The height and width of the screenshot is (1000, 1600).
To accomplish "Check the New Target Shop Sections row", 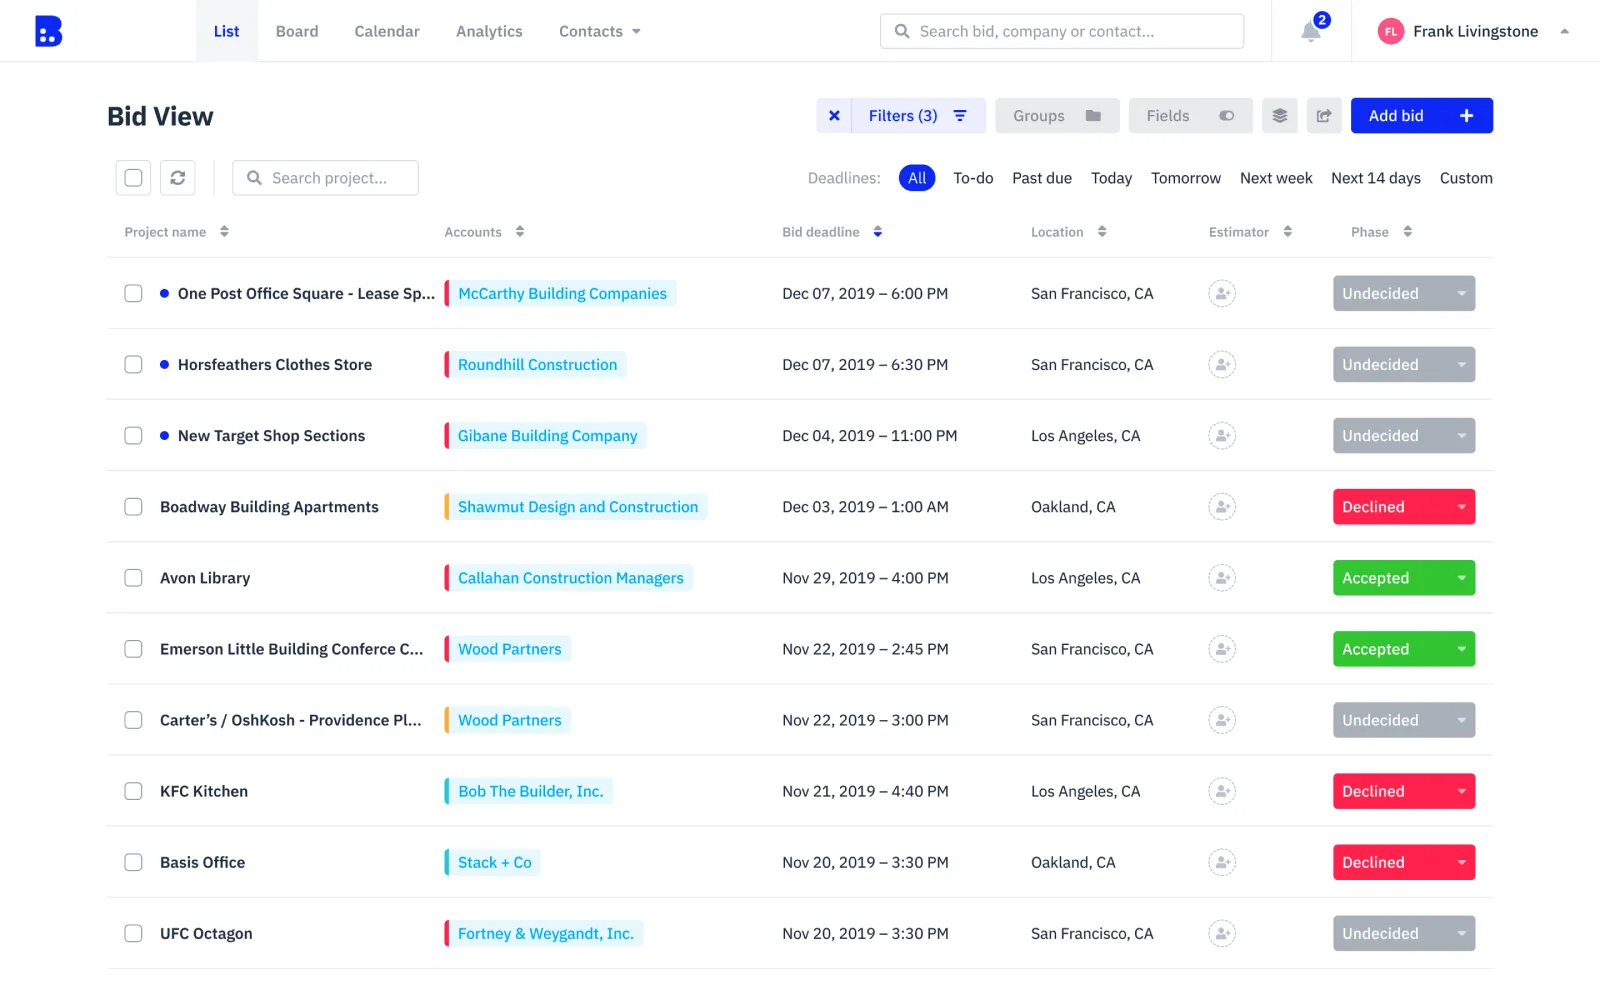I will 133,436.
